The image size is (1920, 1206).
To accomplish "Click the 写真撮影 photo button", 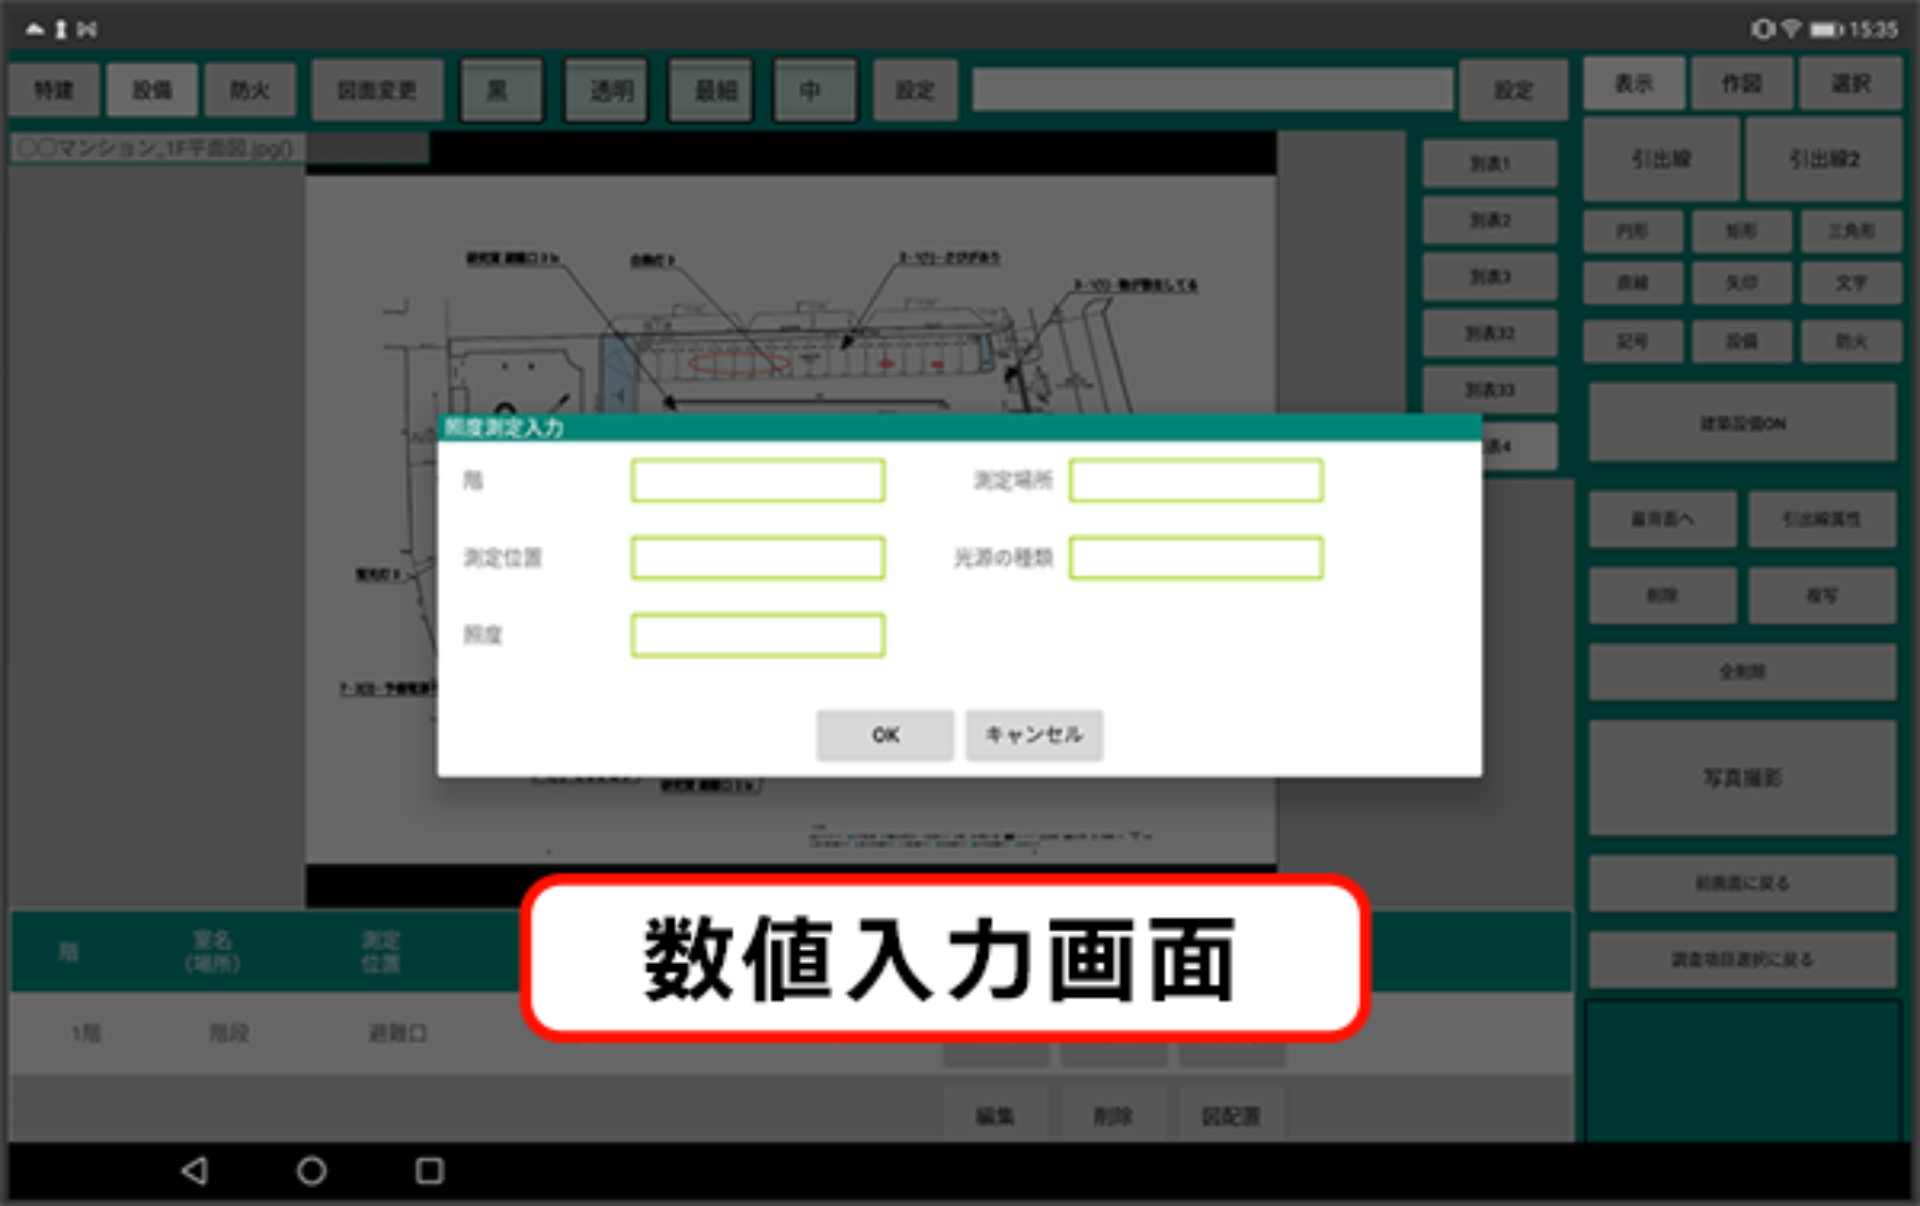I will click(x=1743, y=777).
